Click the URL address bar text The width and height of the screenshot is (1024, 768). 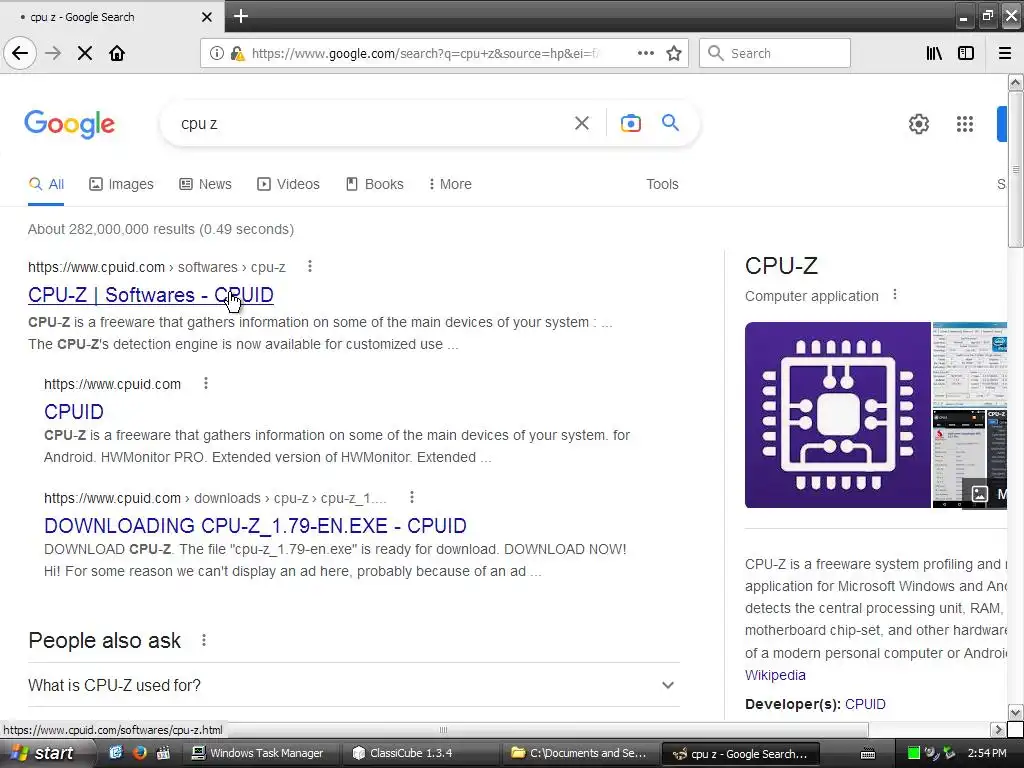[x=424, y=54]
